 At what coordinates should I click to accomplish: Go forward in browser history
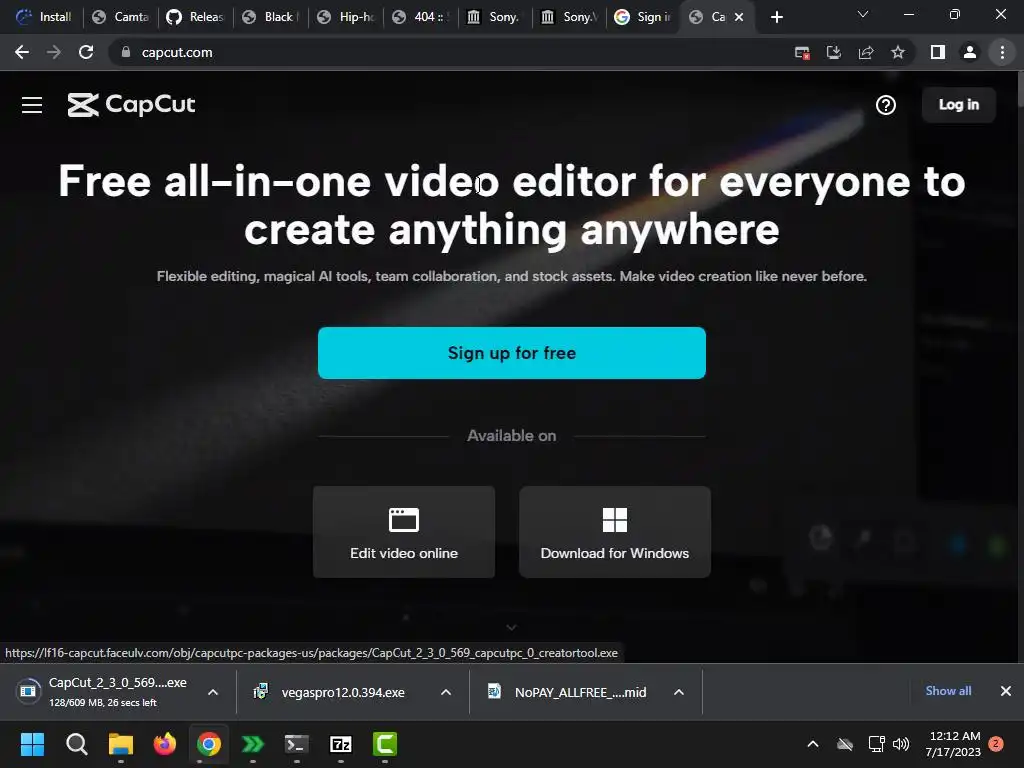click(x=54, y=52)
